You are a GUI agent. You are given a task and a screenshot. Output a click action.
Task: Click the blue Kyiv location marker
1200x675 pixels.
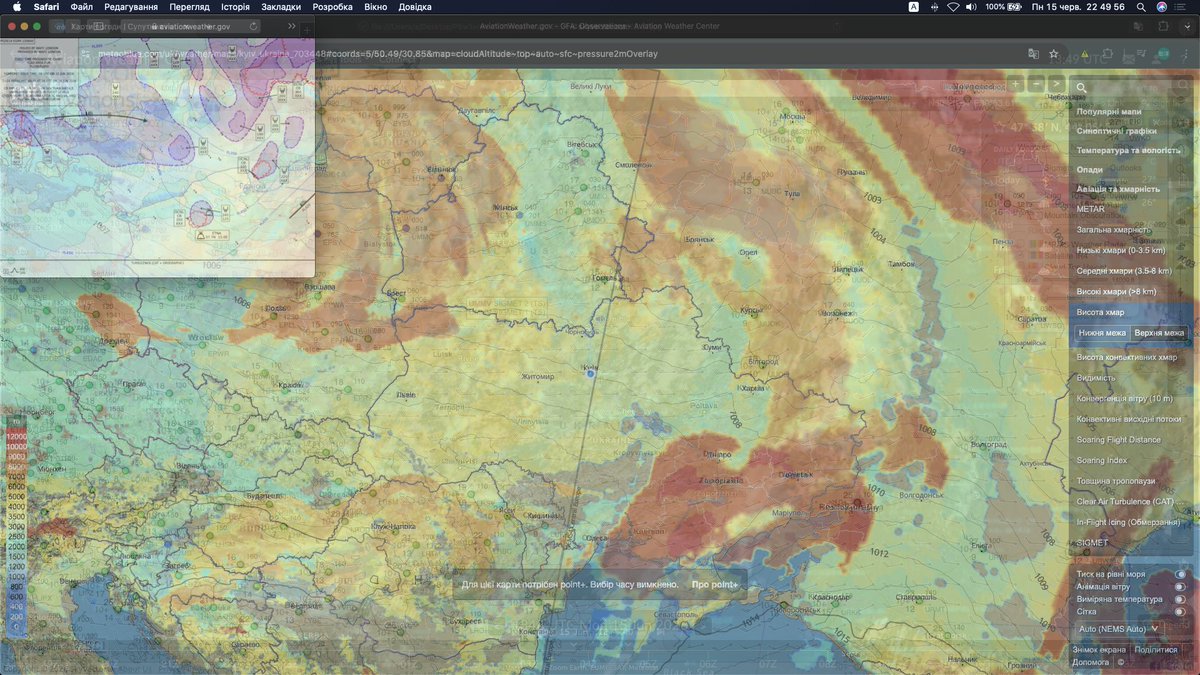click(x=591, y=374)
